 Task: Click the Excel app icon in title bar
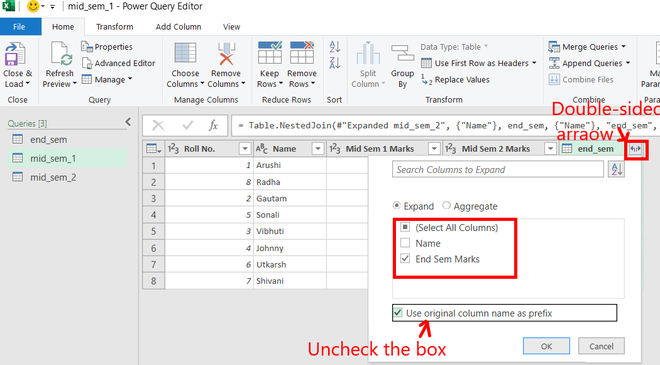(8, 6)
